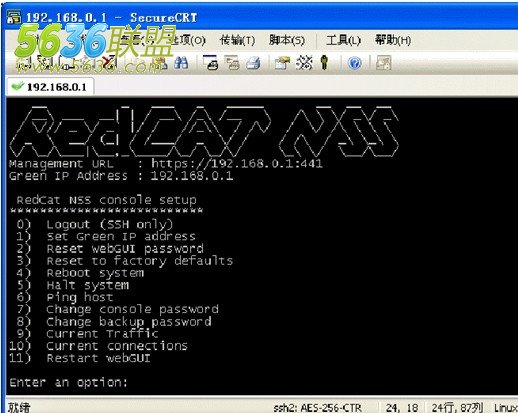The image size is (518, 413).
Task: Click the '5) Halt system' line
Action: (x=73, y=285)
